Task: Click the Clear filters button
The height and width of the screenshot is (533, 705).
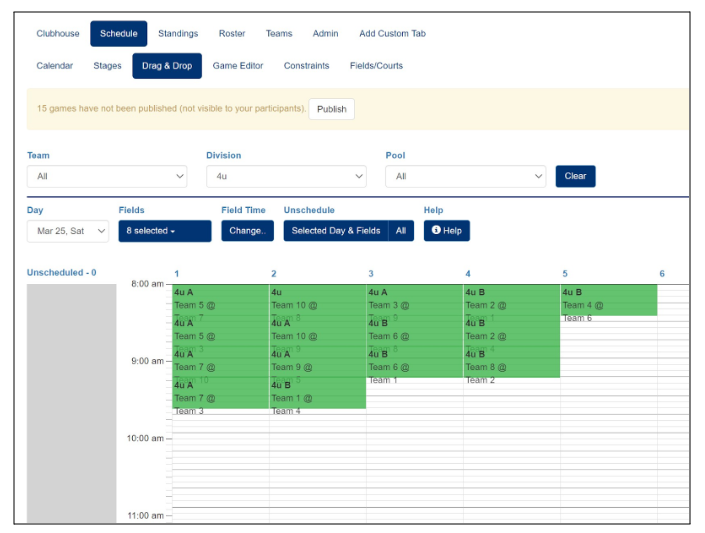Action: pos(575,176)
